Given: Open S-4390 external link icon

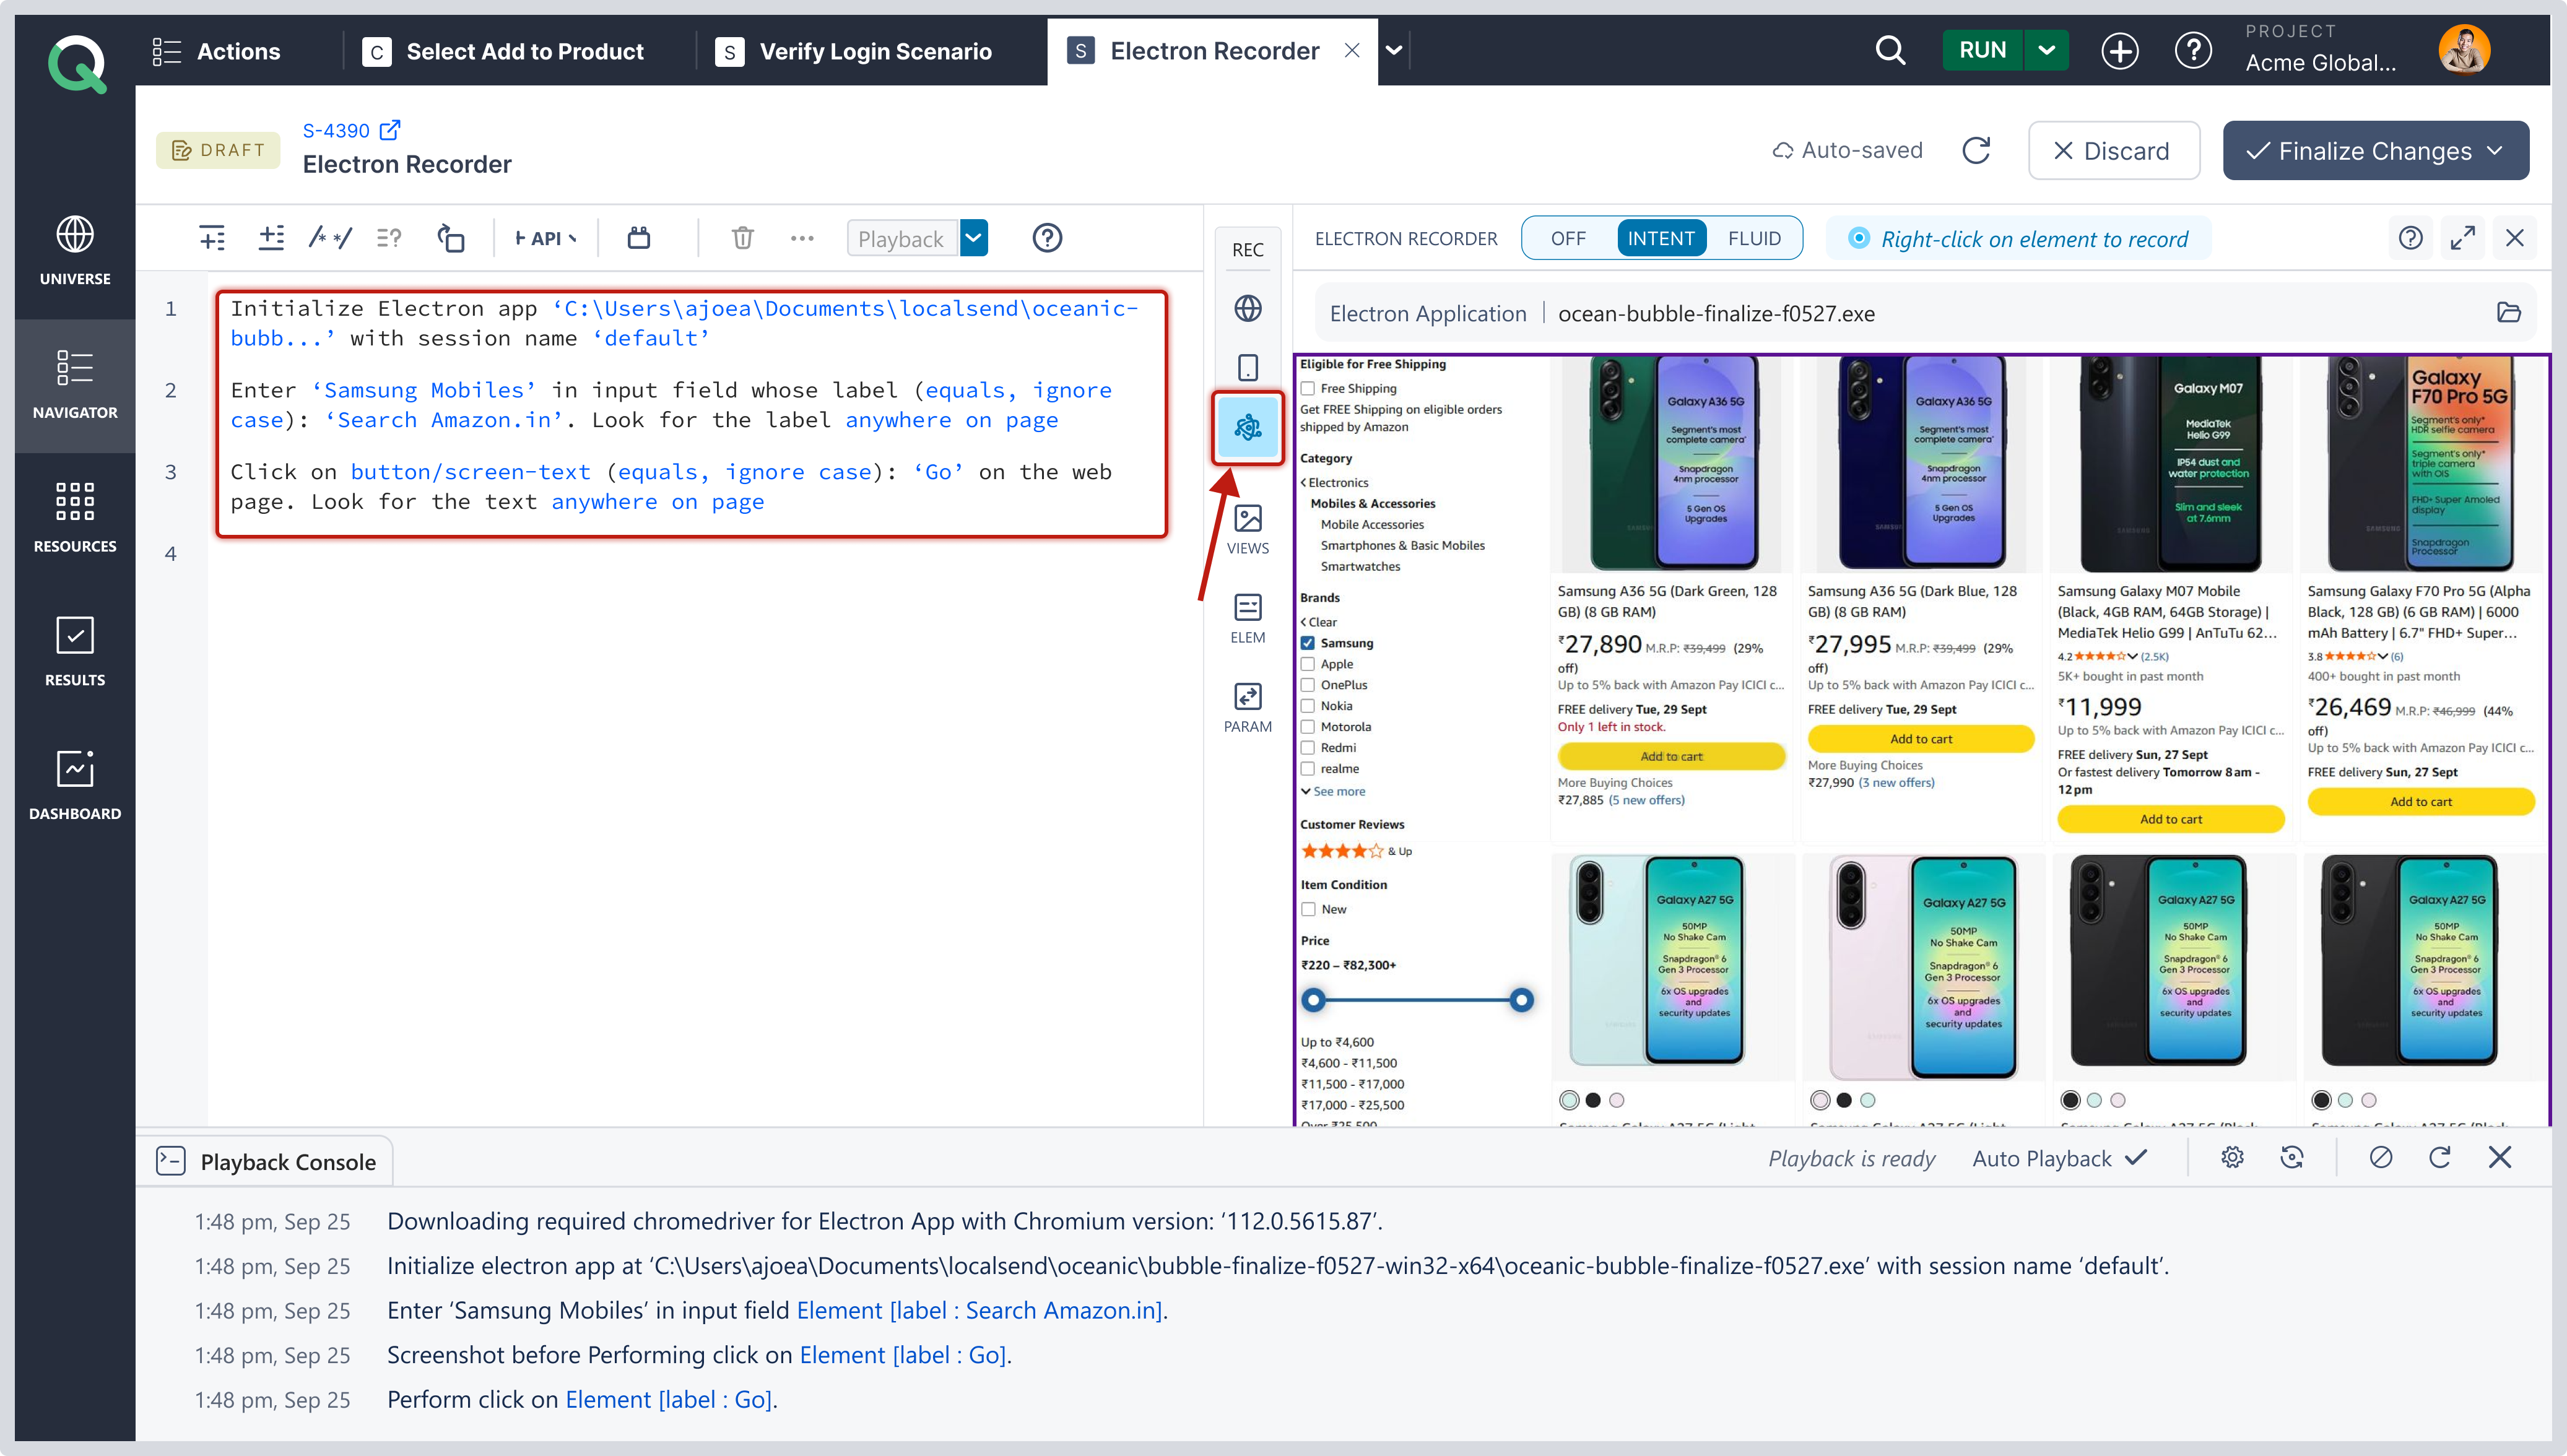Looking at the screenshot, I should (390, 130).
